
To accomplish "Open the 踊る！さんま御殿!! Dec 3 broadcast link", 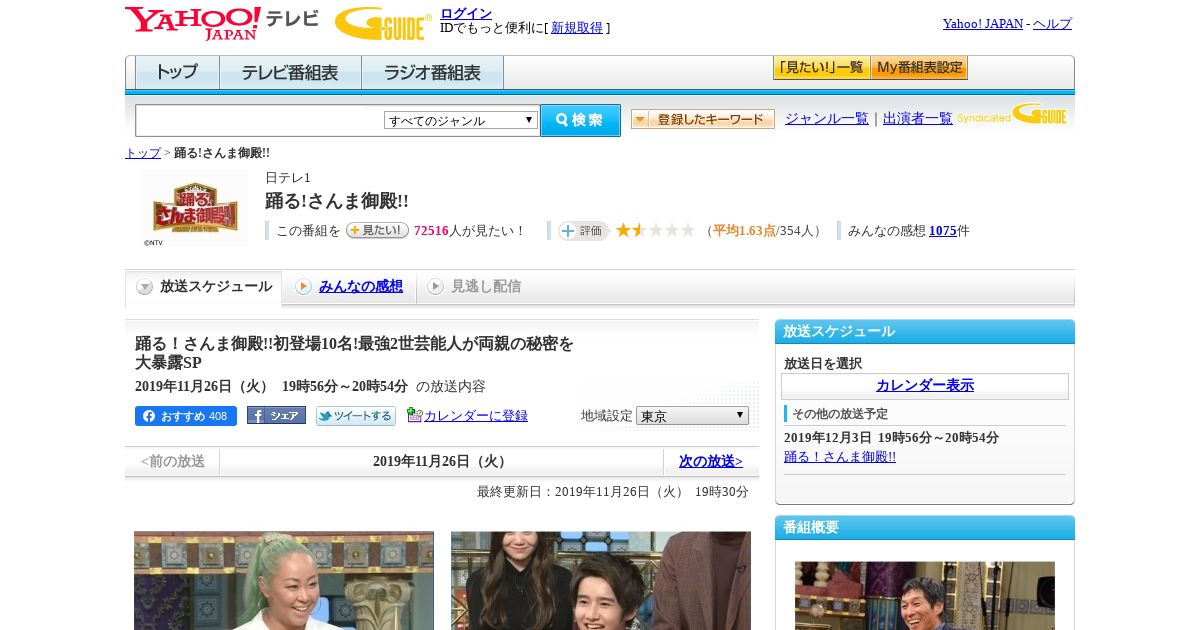I will point(840,457).
